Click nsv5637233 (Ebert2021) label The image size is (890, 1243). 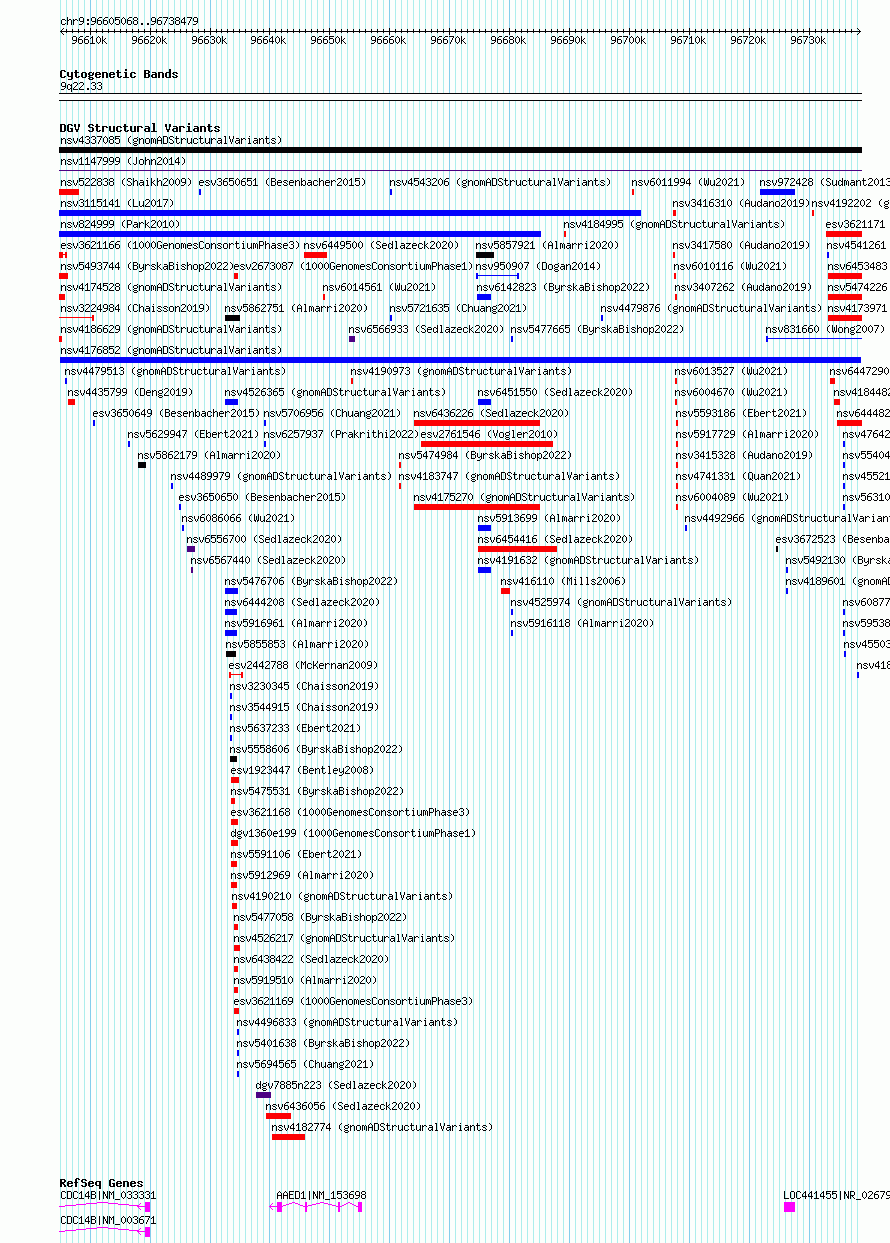(x=296, y=728)
